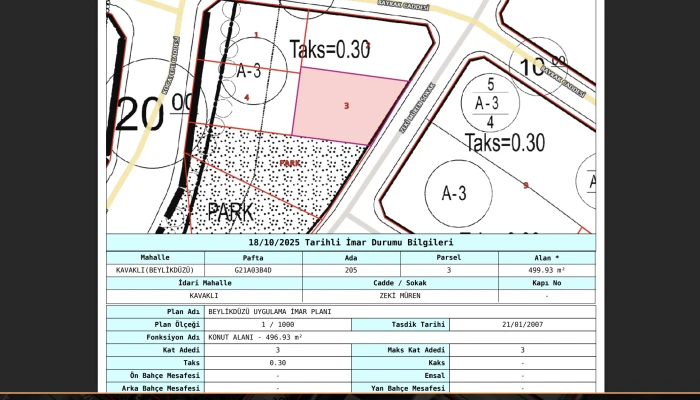Click the large black PARK text
Viewport: 700px width, 400px height.
click(230, 212)
